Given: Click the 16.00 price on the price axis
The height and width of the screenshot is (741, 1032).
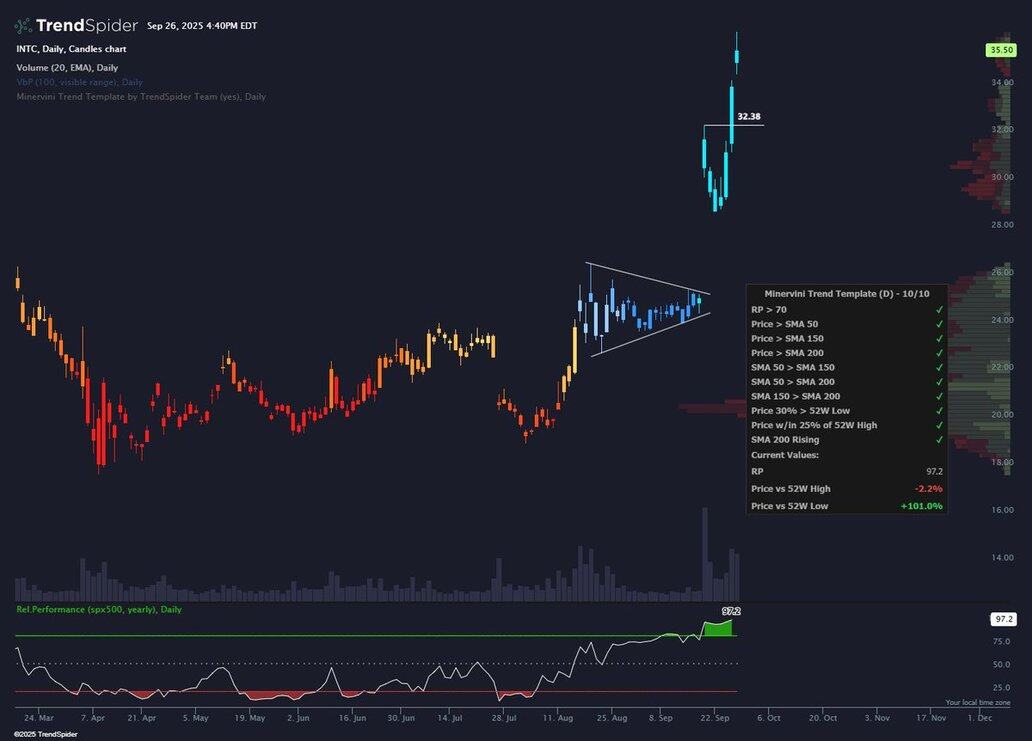Looking at the screenshot, I should coord(1002,510).
